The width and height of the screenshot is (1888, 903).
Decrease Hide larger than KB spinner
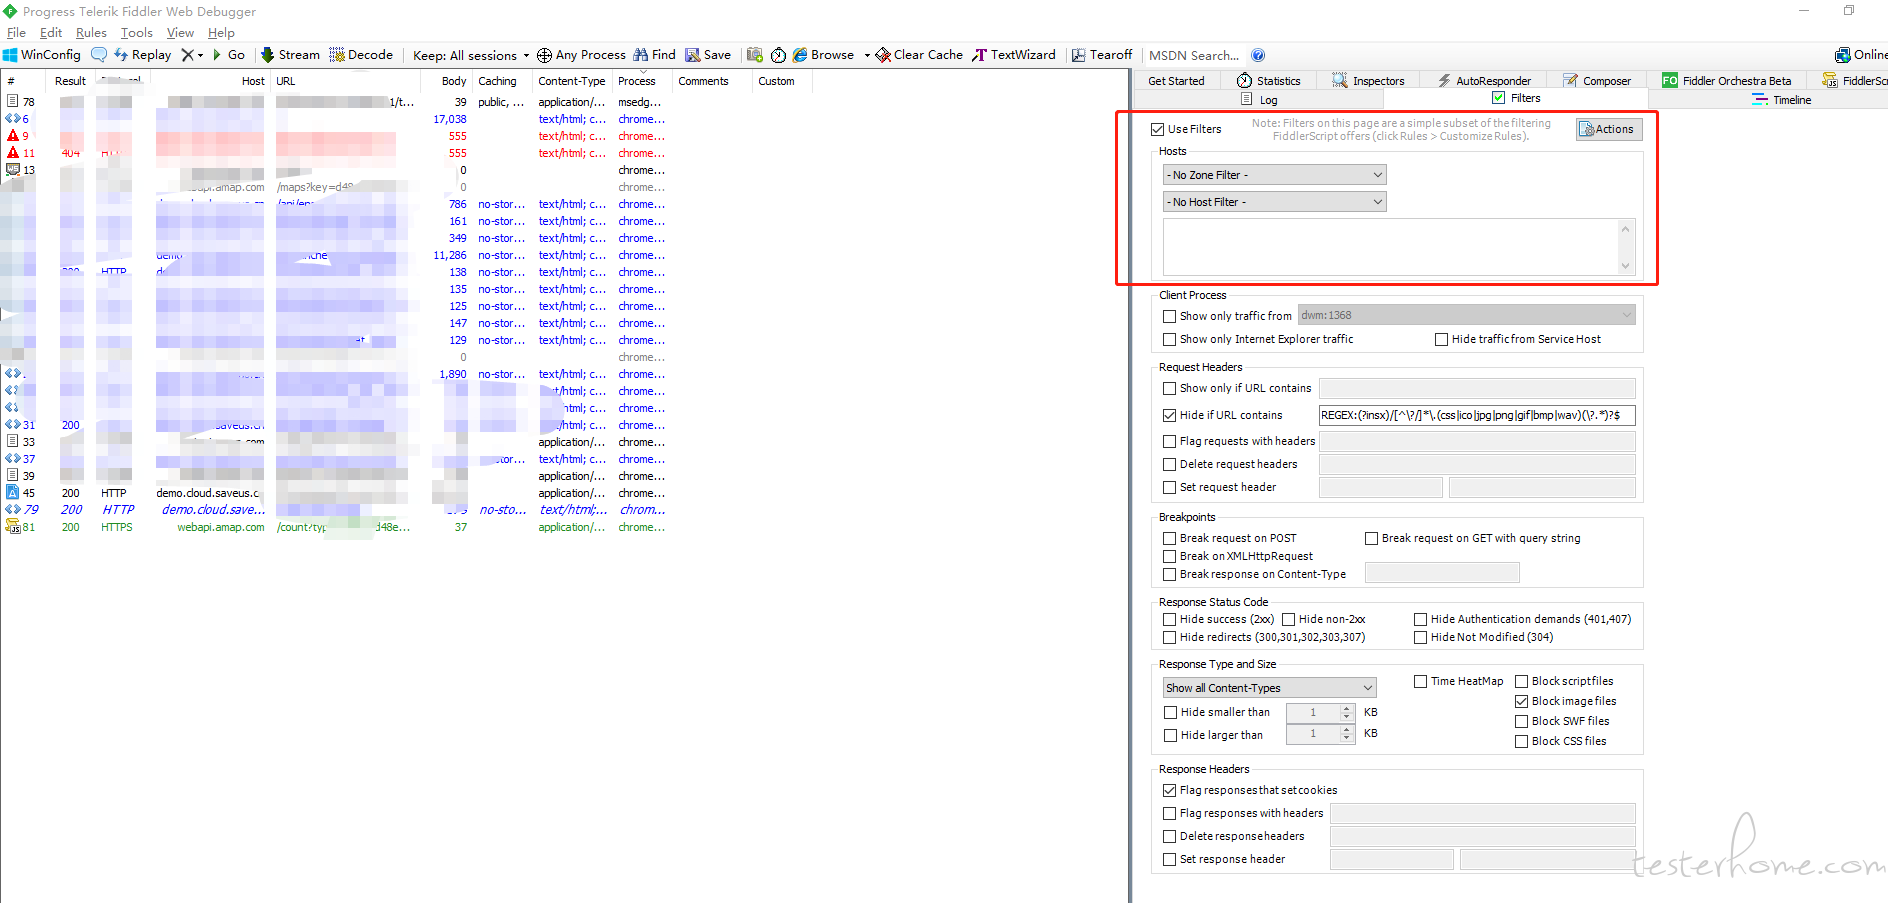point(1347,738)
